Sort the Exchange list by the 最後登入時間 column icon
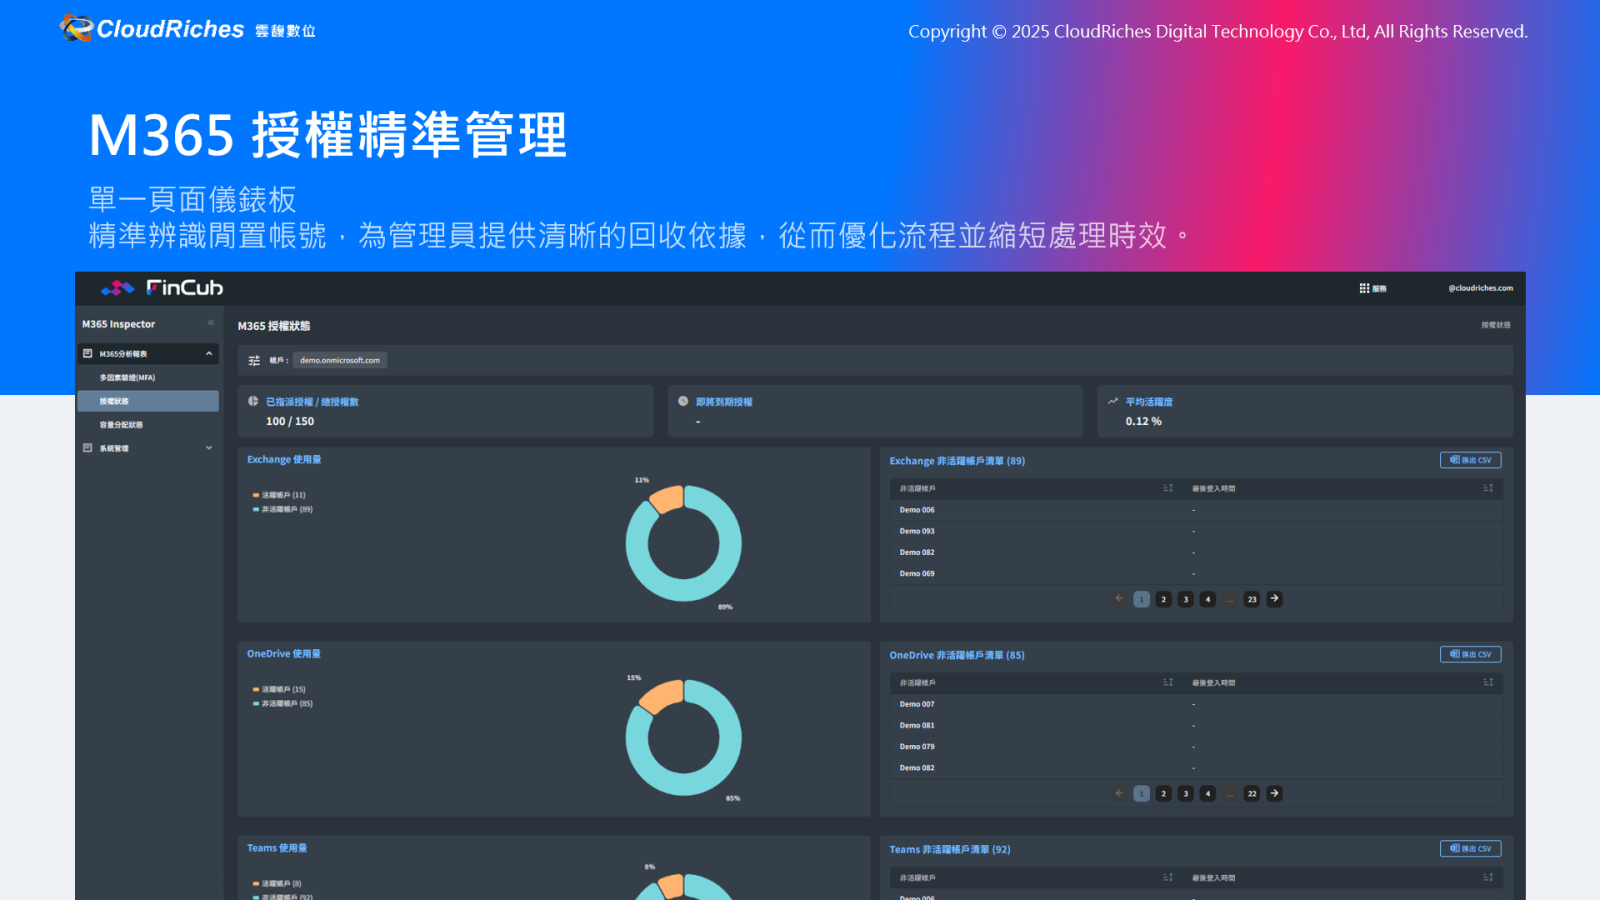The height and width of the screenshot is (900, 1600). [1488, 488]
